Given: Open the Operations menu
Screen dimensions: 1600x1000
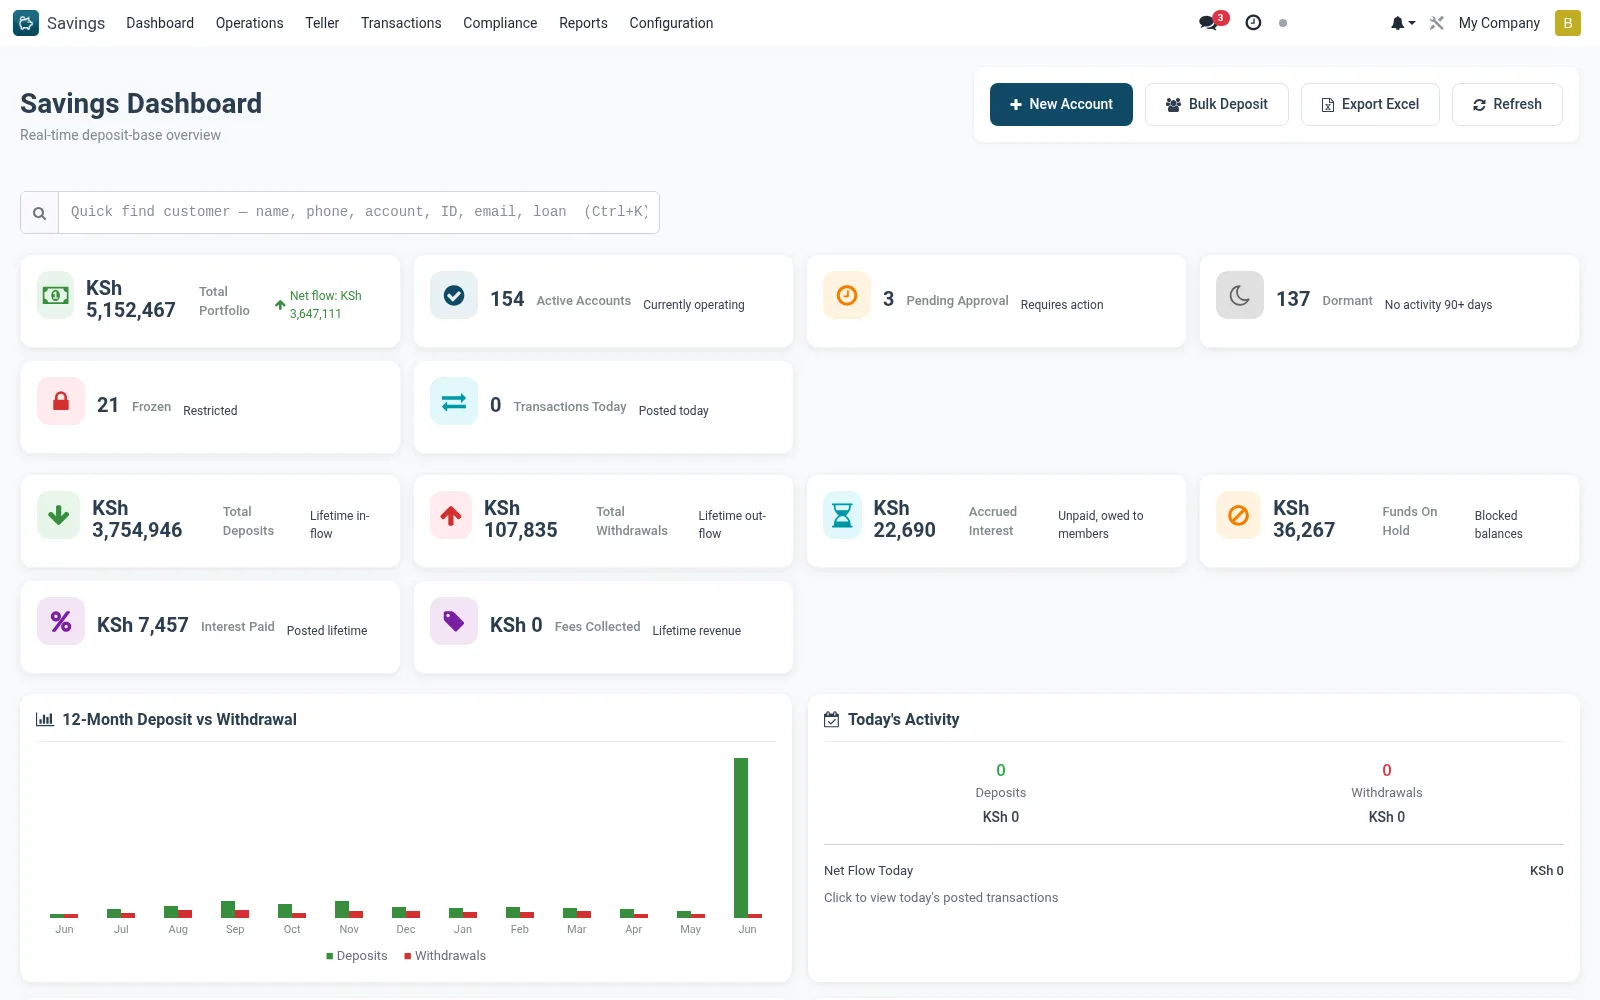Looking at the screenshot, I should pos(249,23).
